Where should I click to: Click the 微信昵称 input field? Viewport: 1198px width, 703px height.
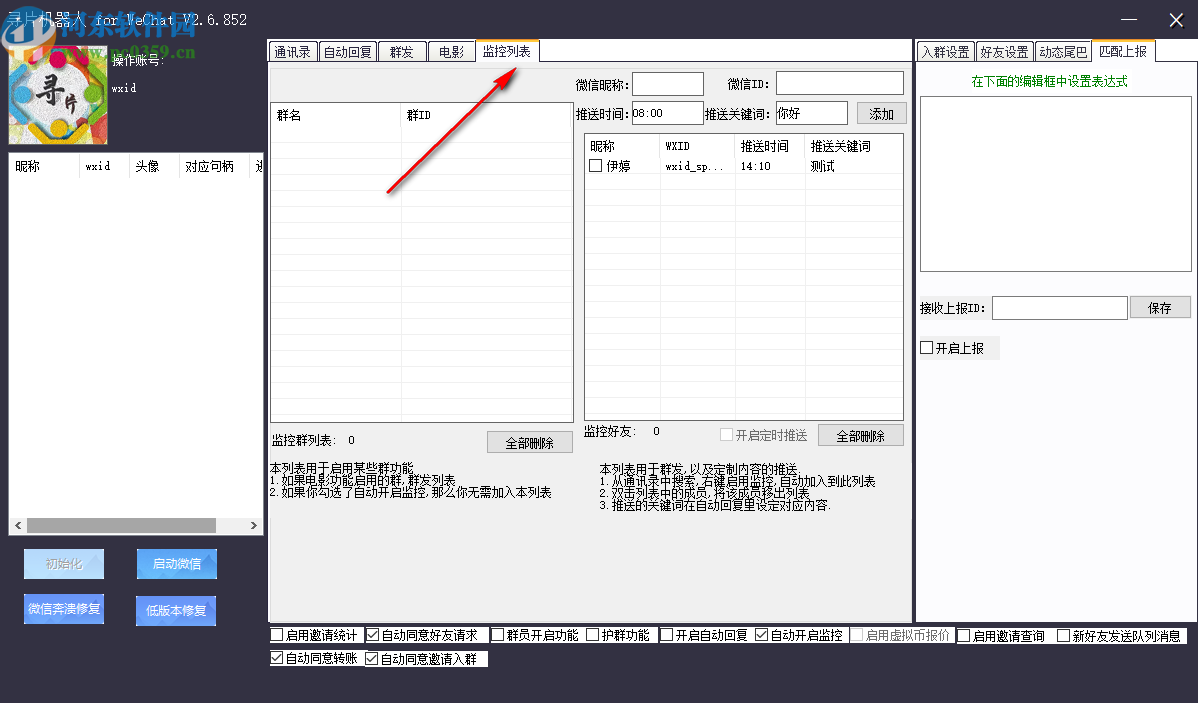668,84
